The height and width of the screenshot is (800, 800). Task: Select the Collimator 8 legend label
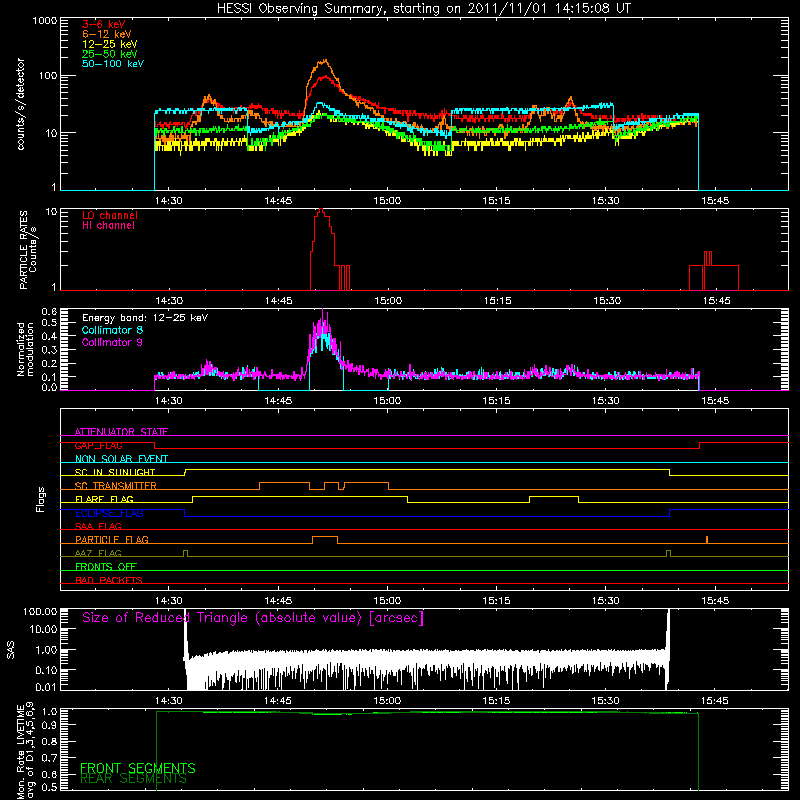pyautogui.click(x=112, y=330)
